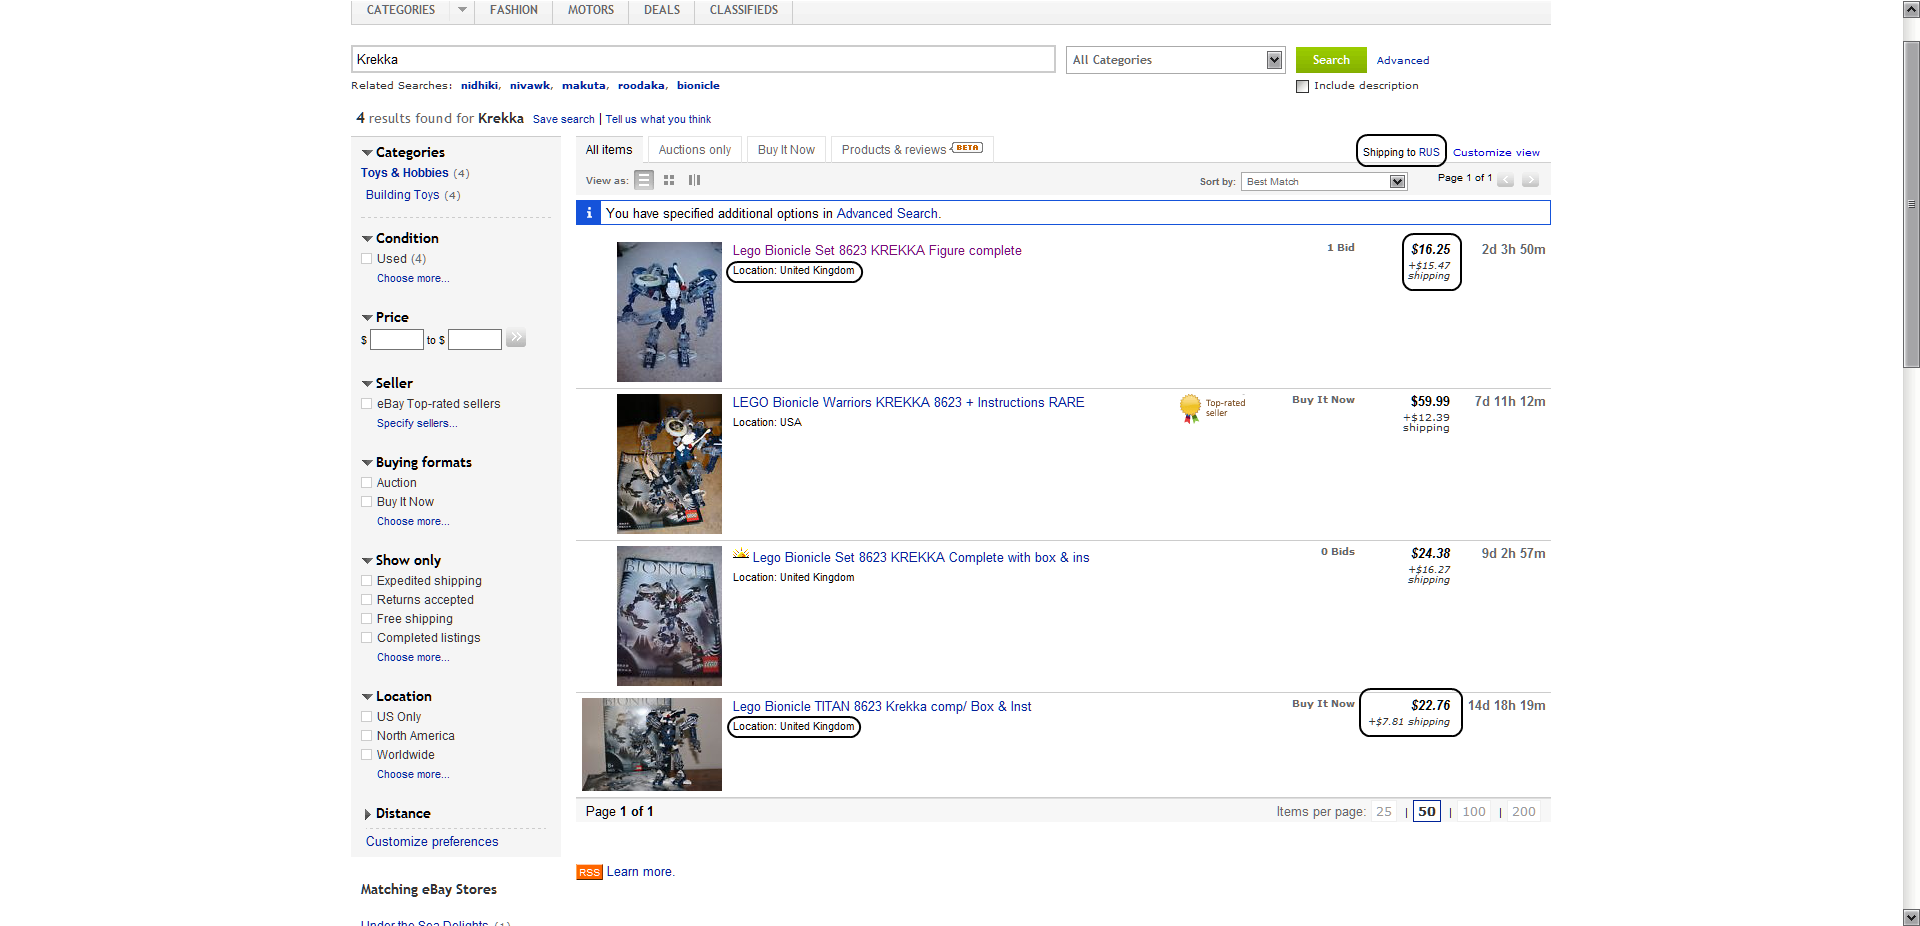Screen dimensions: 1920x926
Task: Check Worldwide location
Action: 367,755
